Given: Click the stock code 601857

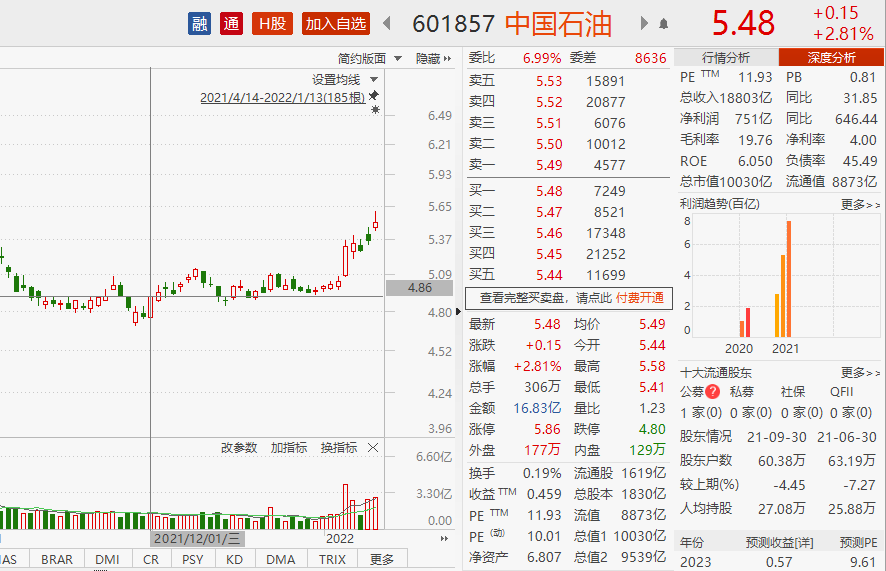Looking at the screenshot, I should [x=454, y=24].
